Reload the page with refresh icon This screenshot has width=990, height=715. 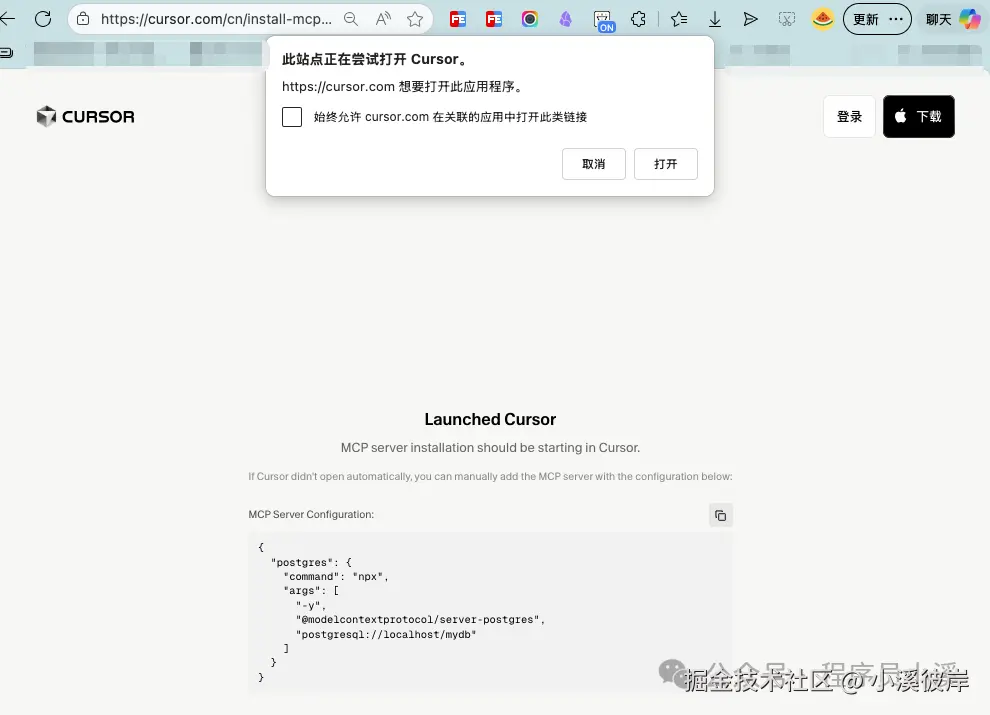click(x=43, y=19)
